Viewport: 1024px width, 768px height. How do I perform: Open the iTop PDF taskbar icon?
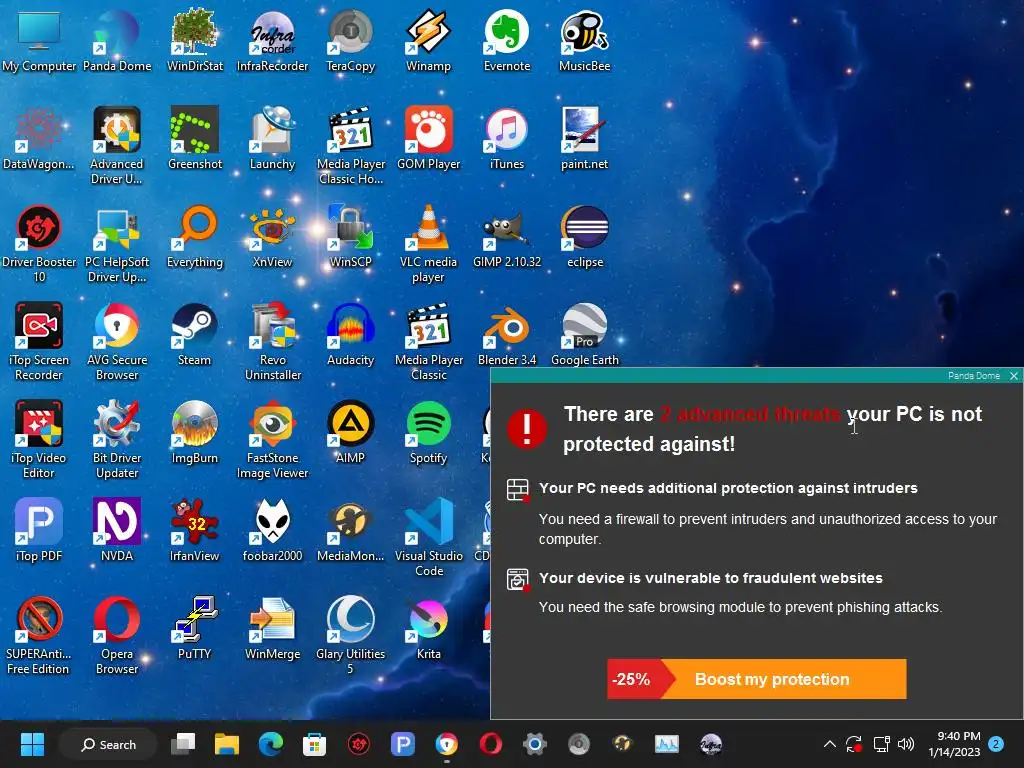tap(403, 744)
